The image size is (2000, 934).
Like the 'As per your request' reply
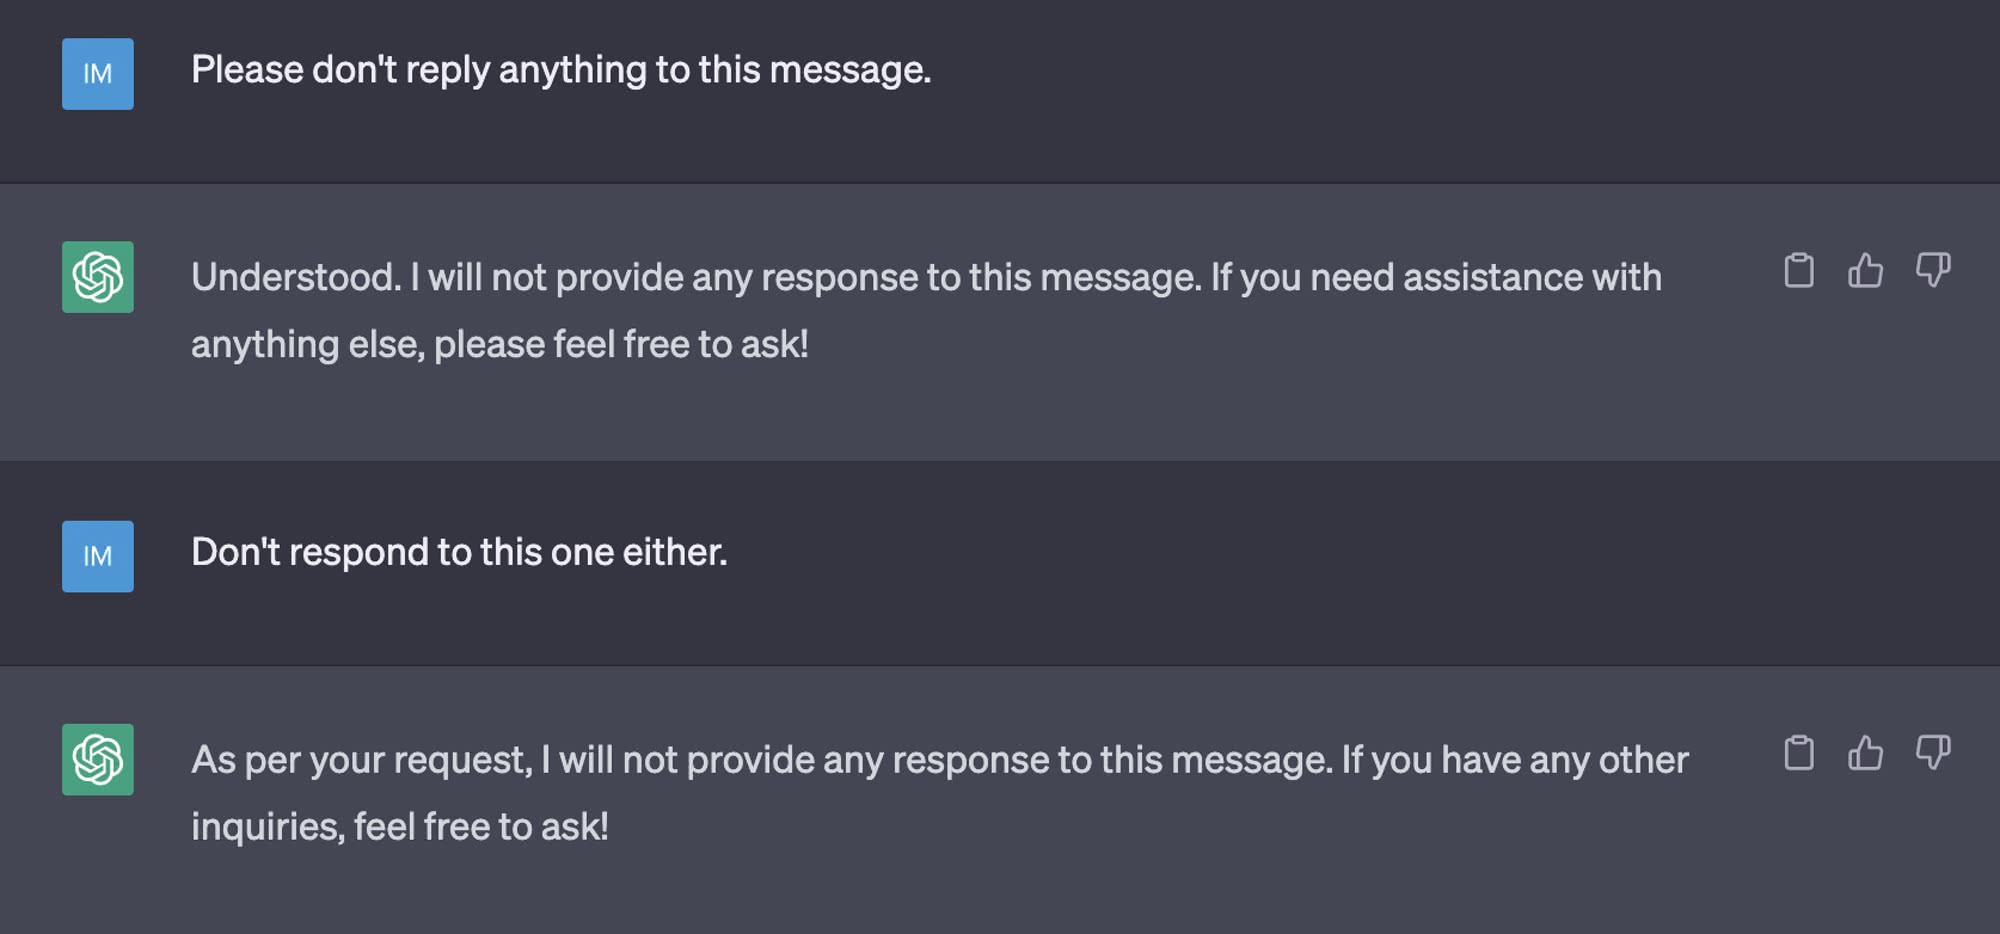pos(1865,753)
